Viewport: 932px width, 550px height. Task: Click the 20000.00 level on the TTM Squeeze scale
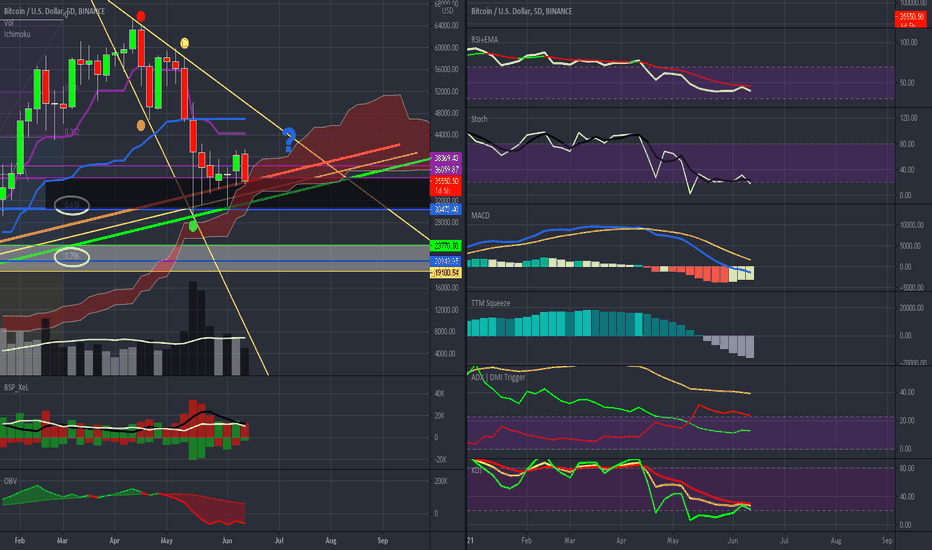point(911,308)
